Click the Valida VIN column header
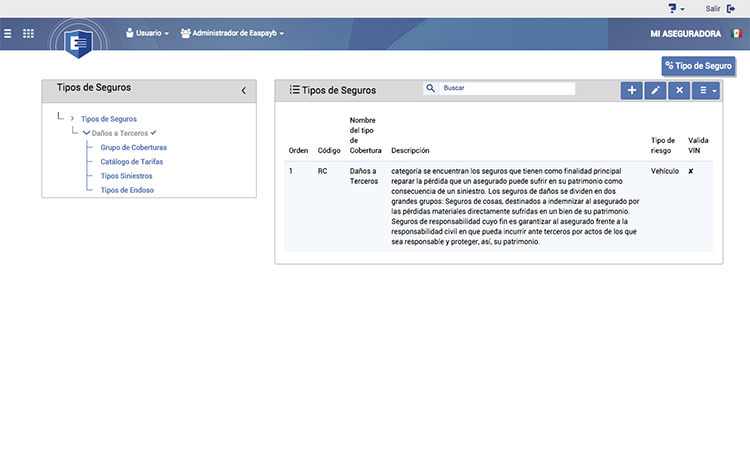Viewport: 750px width, 461px height. coord(698,145)
